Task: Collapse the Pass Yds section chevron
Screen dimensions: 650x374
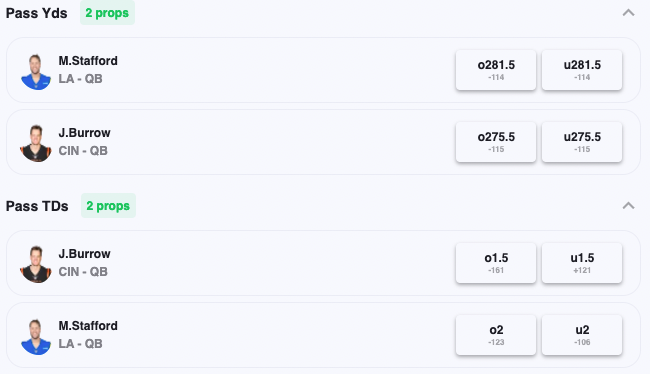Action: pyautogui.click(x=628, y=13)
